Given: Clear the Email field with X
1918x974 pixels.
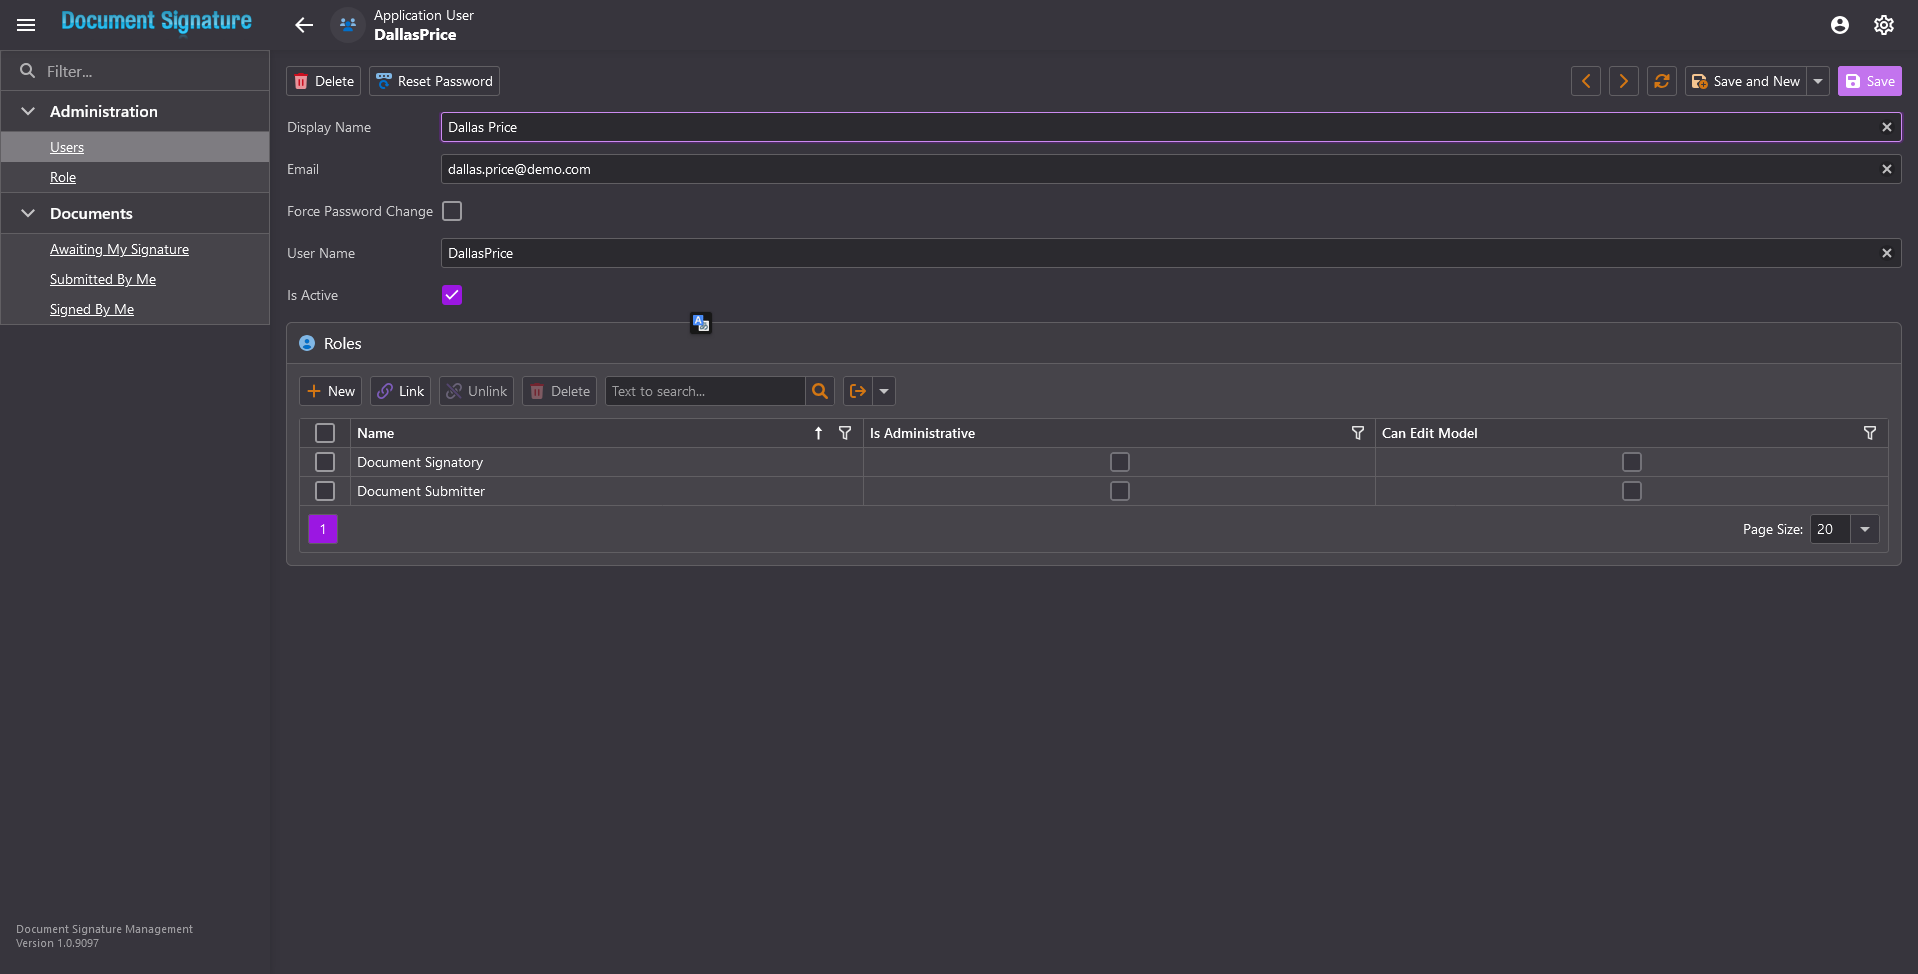Looking at the screenshot, I should point(1886,169).
